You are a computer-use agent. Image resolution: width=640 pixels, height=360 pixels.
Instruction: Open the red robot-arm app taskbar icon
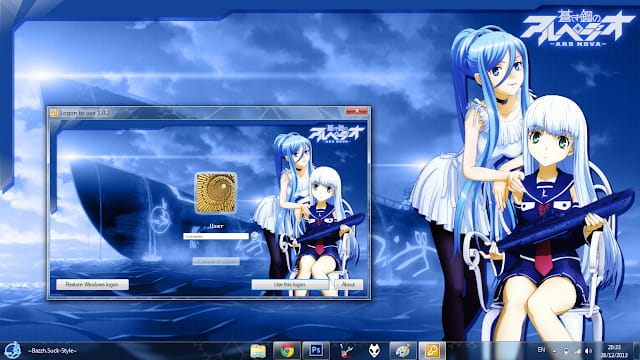point(346,351)
